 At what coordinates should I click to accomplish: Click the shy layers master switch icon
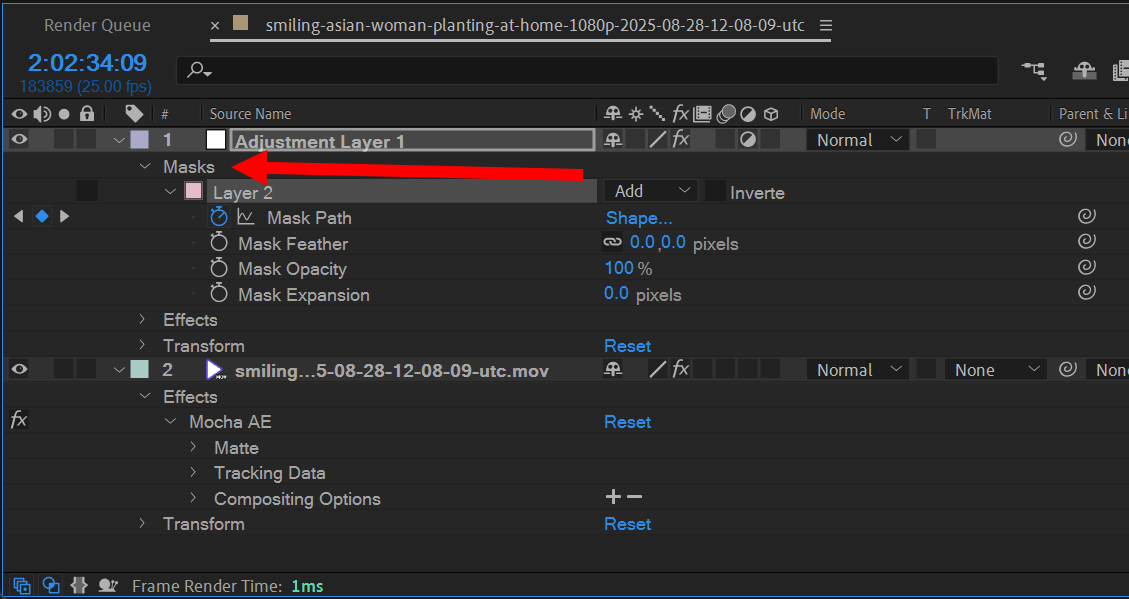(1084, 71)
